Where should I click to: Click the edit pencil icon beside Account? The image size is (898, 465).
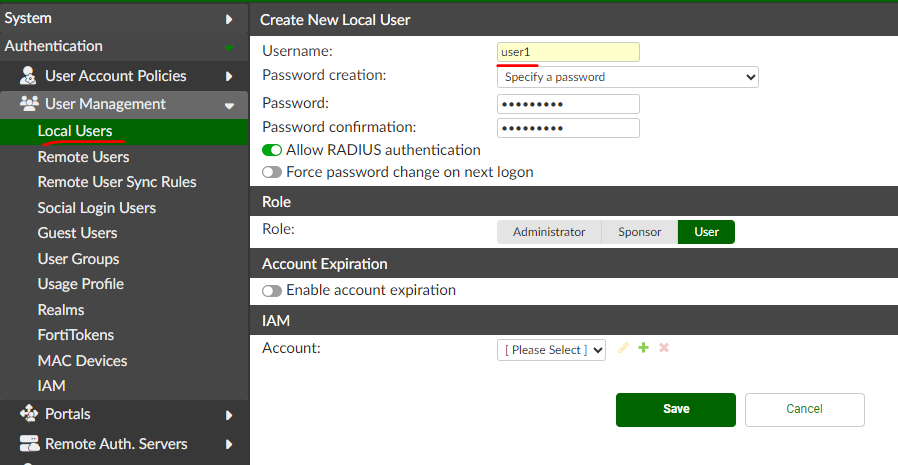623,348
